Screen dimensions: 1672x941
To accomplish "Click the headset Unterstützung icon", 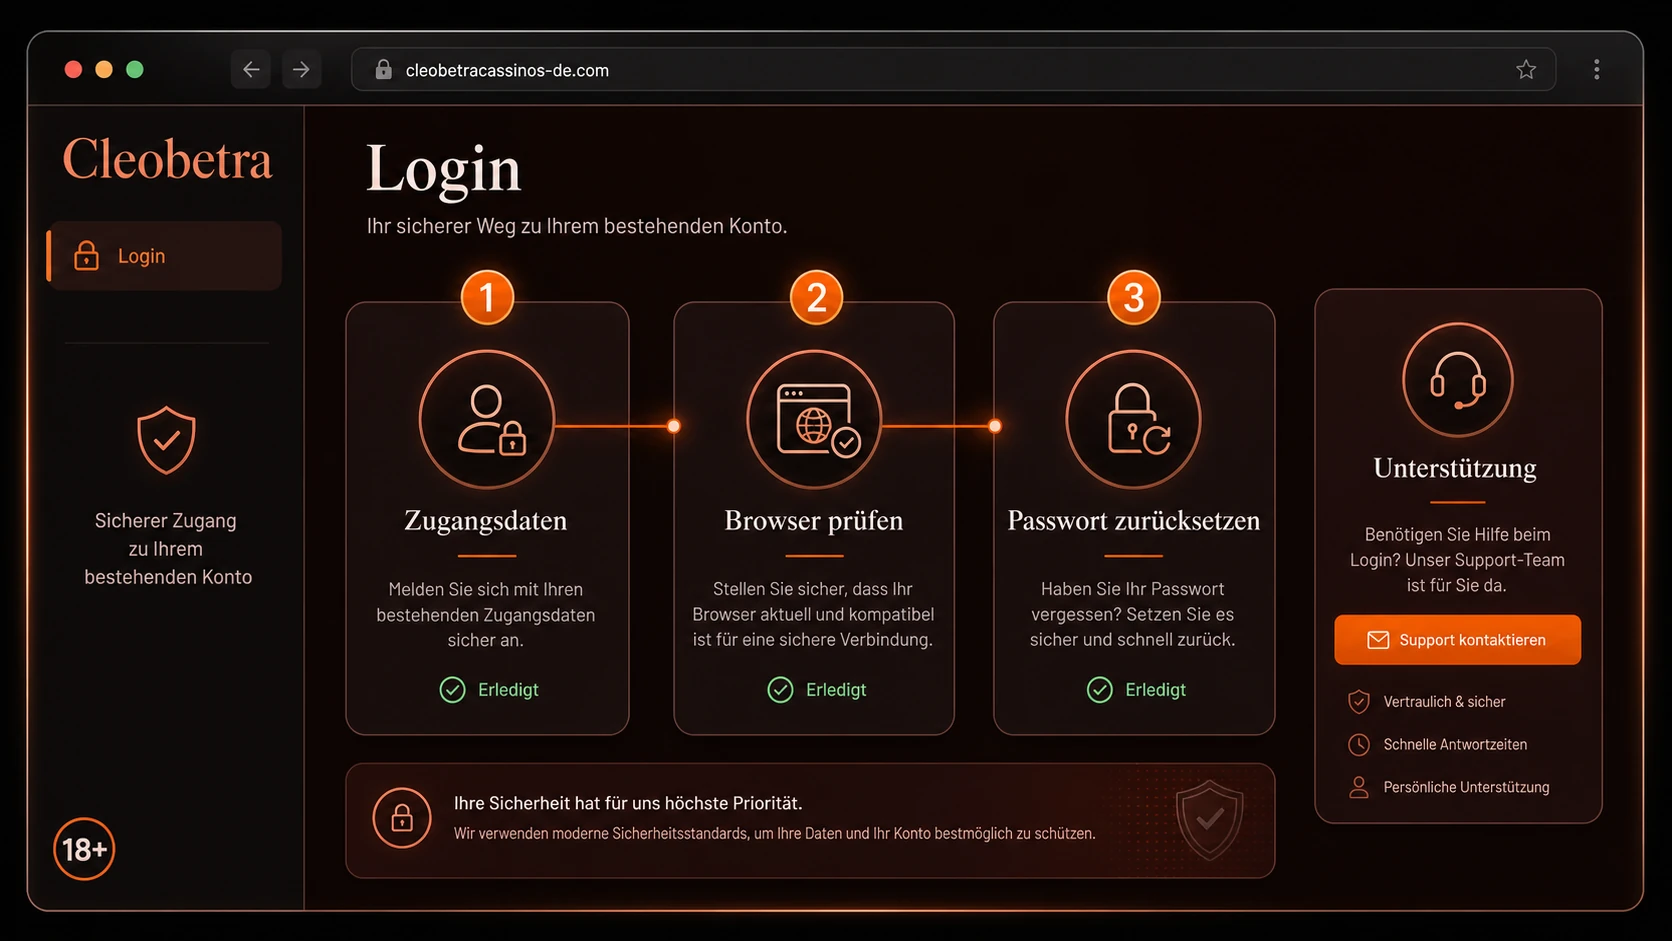I will [1458, 380].
